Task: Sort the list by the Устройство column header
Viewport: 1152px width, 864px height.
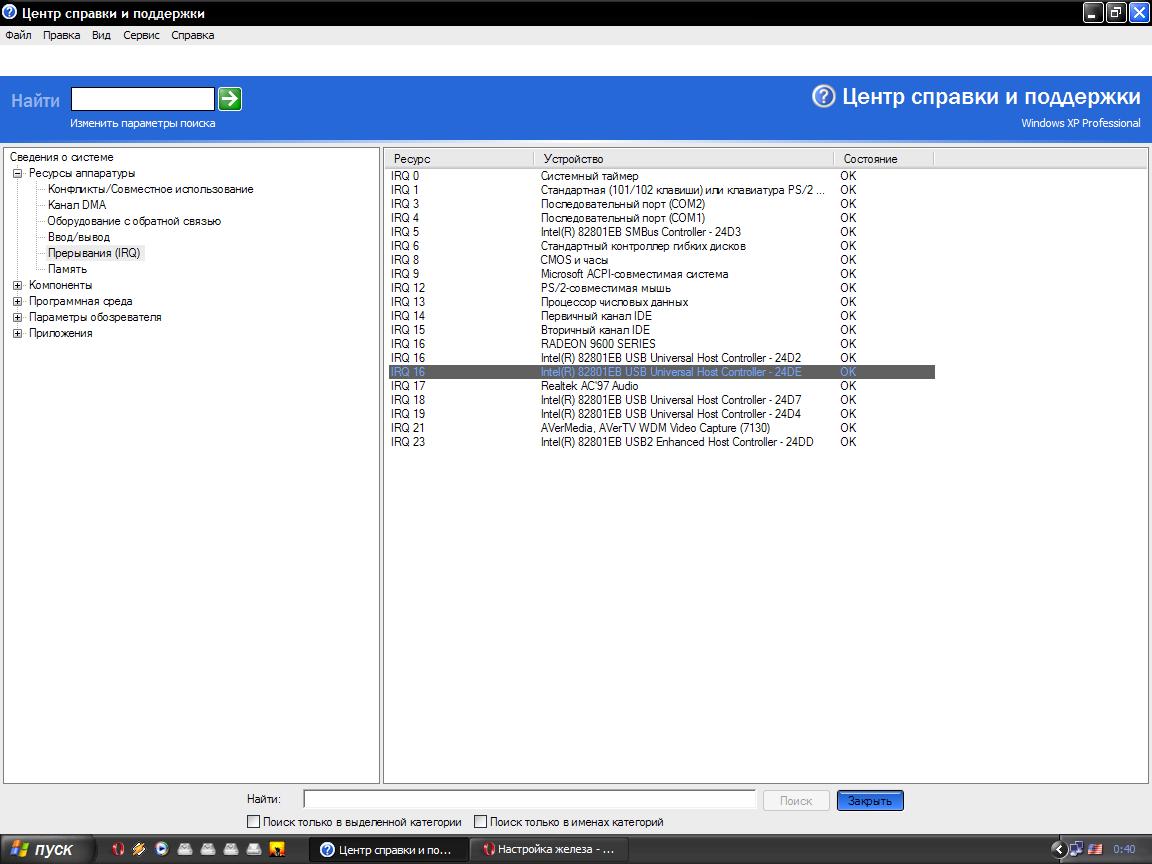Action: click(x=683, y=159)
